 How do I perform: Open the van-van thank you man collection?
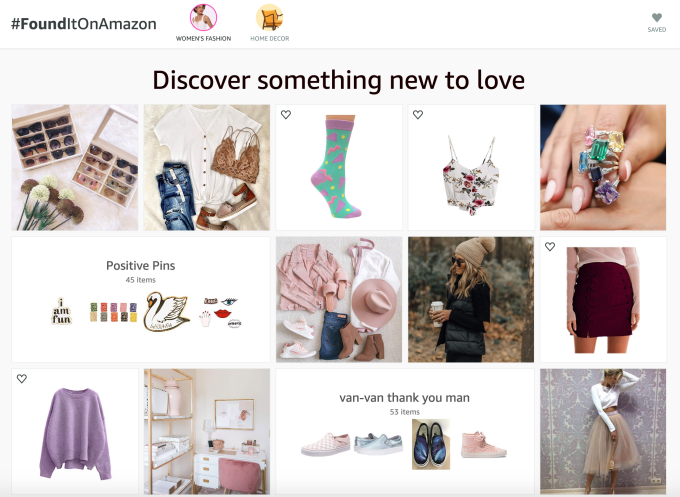404,398
